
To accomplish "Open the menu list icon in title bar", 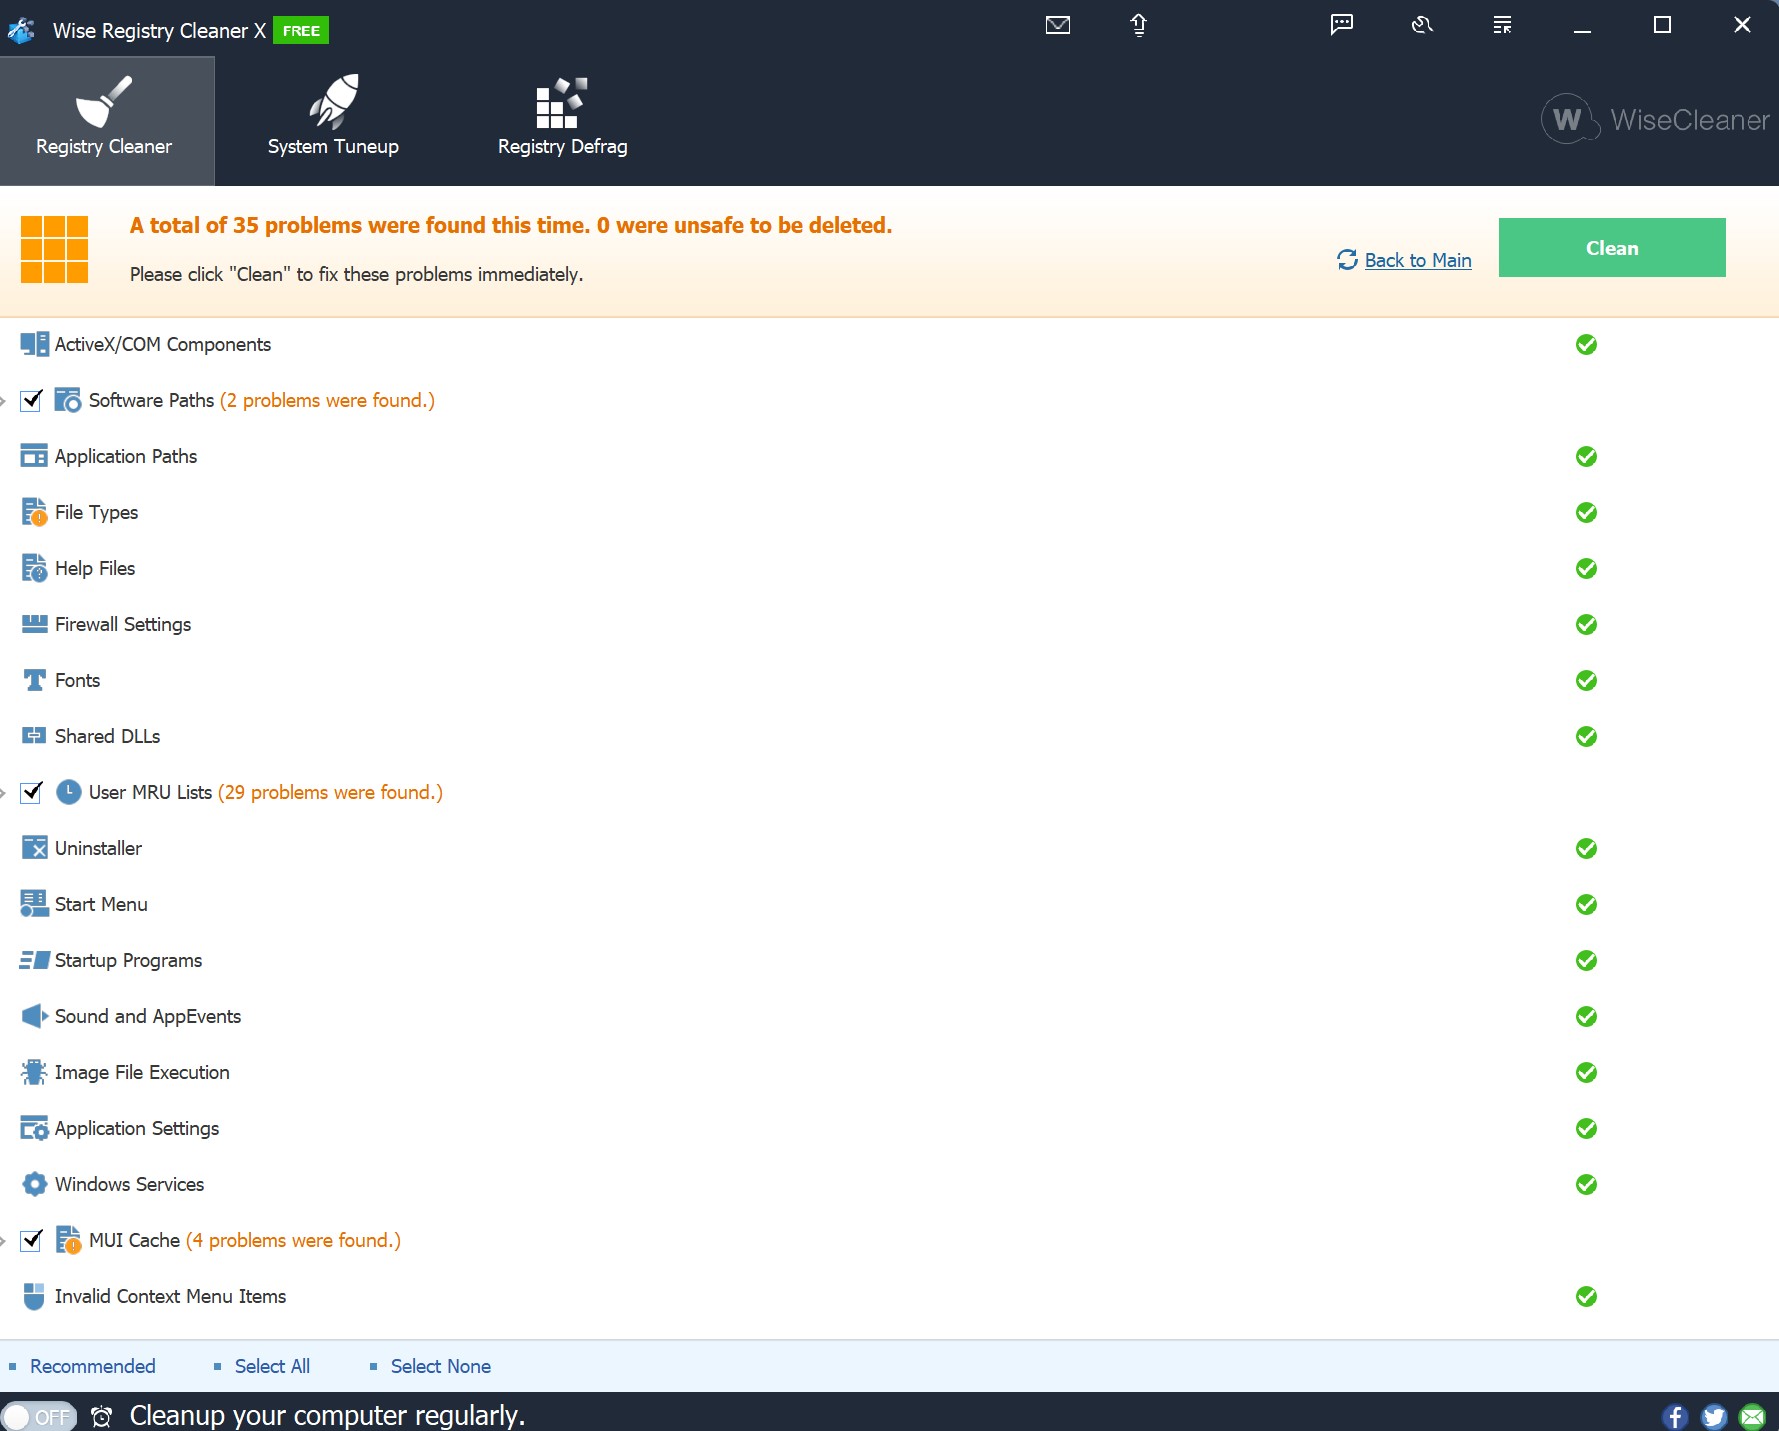I will [1502, 25].
